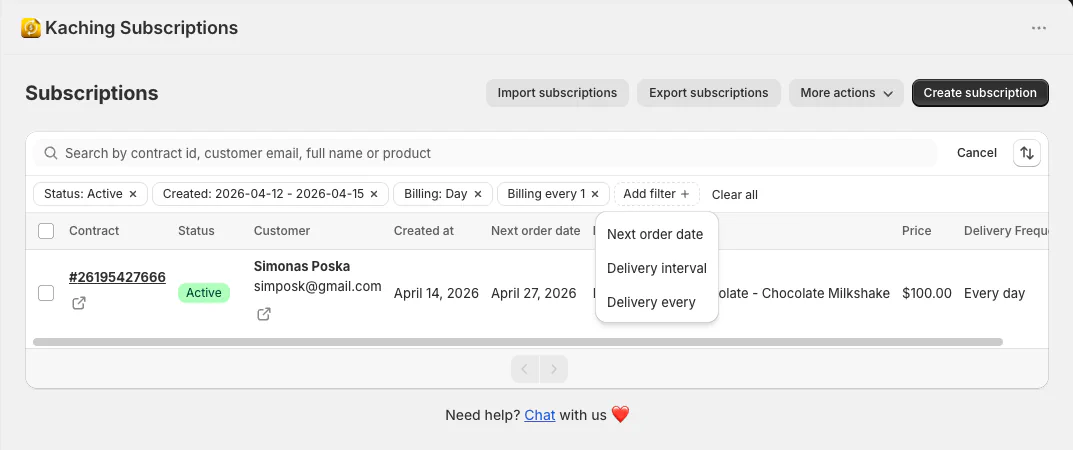Click Clear all filters
Viewport: 1073px width, 450px height.
pyautogui.click(x=734, y=195)
